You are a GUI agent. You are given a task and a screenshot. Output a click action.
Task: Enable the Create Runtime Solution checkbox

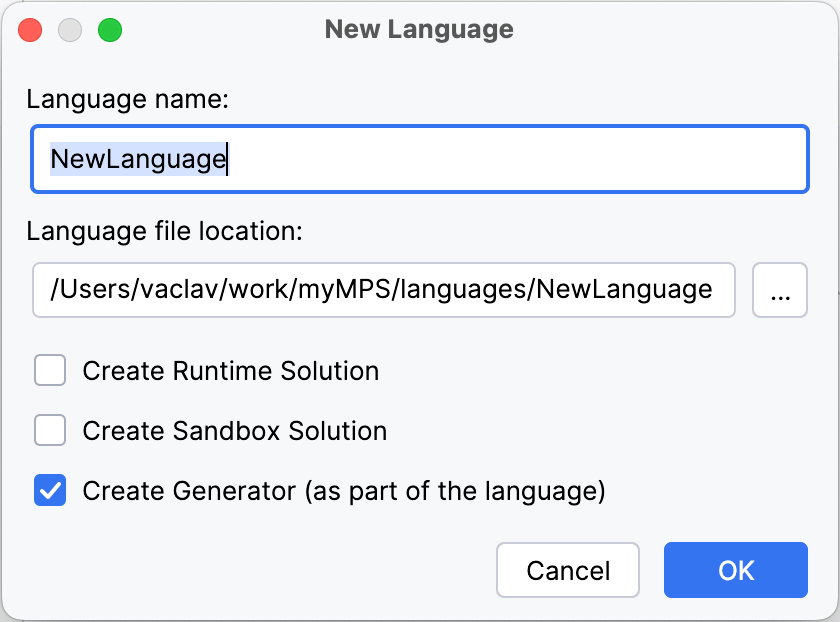[x=50, y=371]
